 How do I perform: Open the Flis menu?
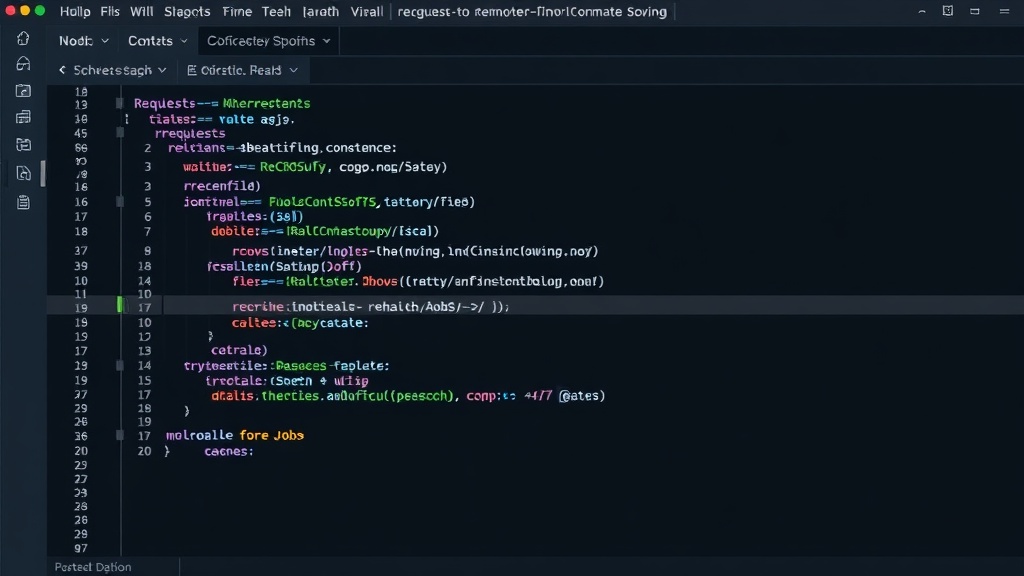[110, 12]
